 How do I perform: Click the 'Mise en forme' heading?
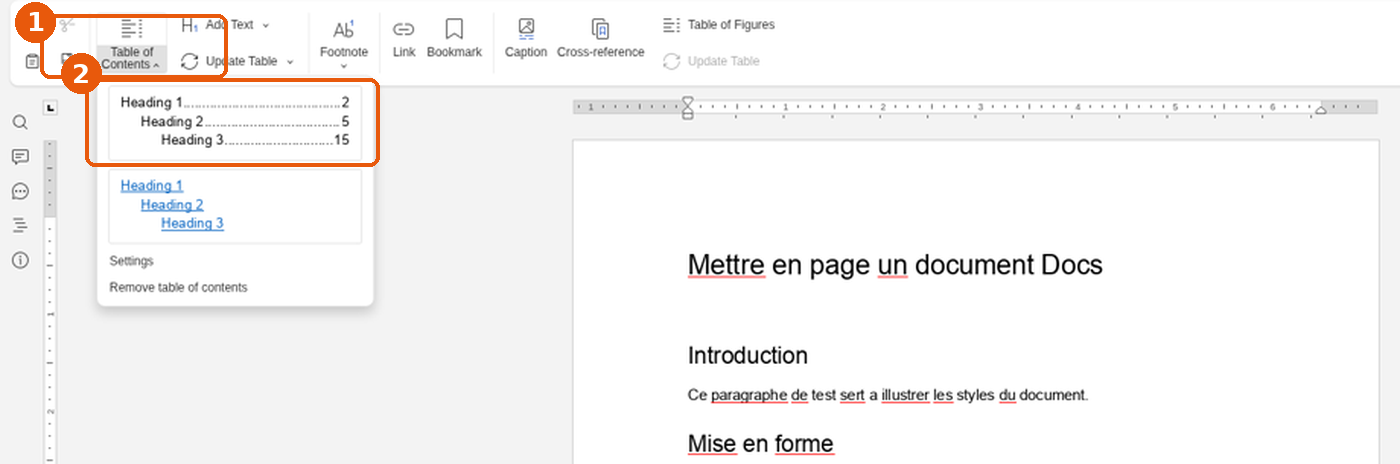pos(760,443)
